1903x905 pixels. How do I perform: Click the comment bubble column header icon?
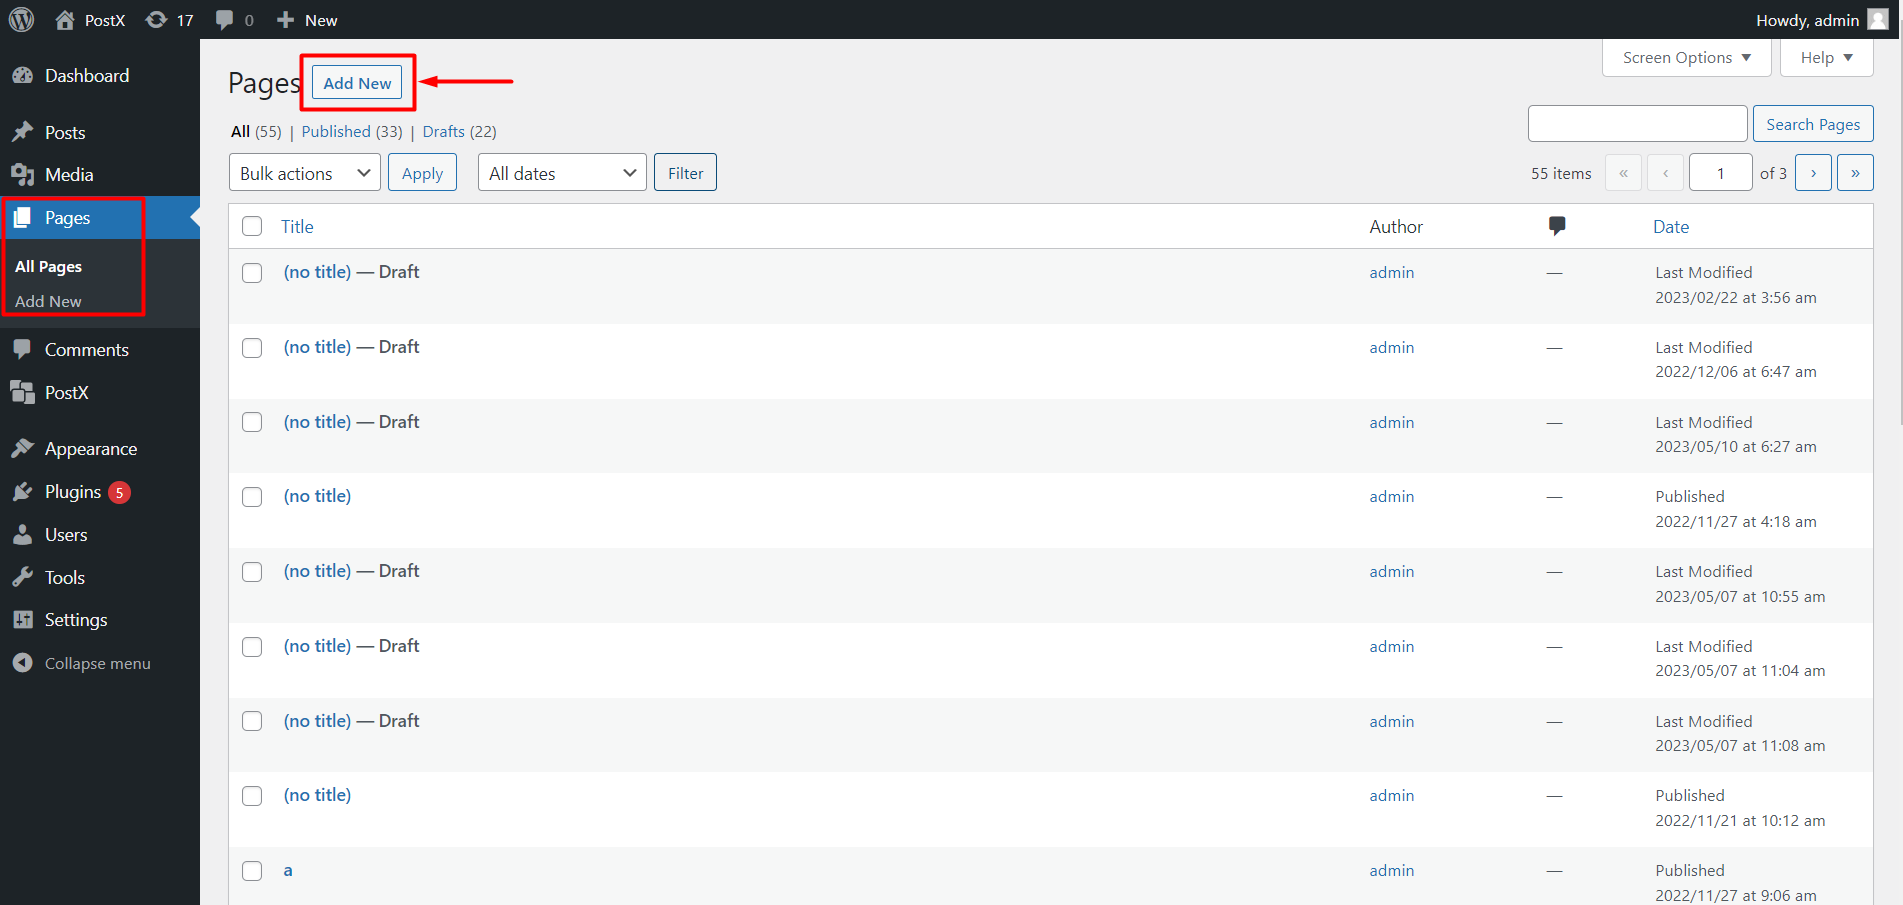(x=1556, y=226)
